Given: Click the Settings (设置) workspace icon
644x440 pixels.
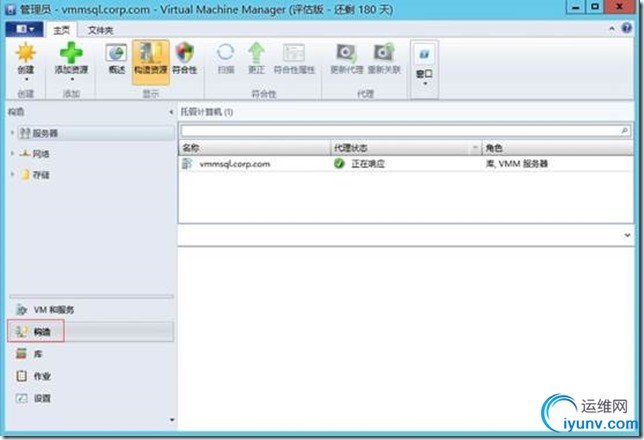Looking at the screenshot, I should point(21,398).
